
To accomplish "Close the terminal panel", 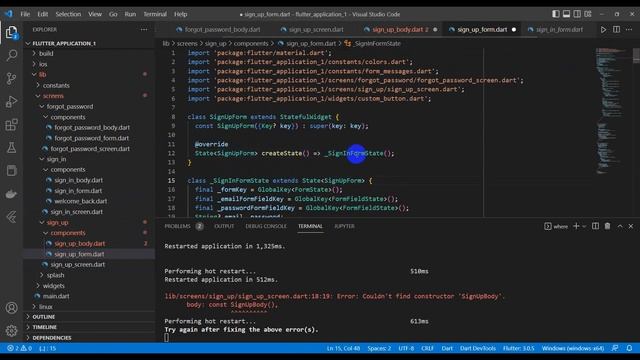I will [x=631, y=226].
